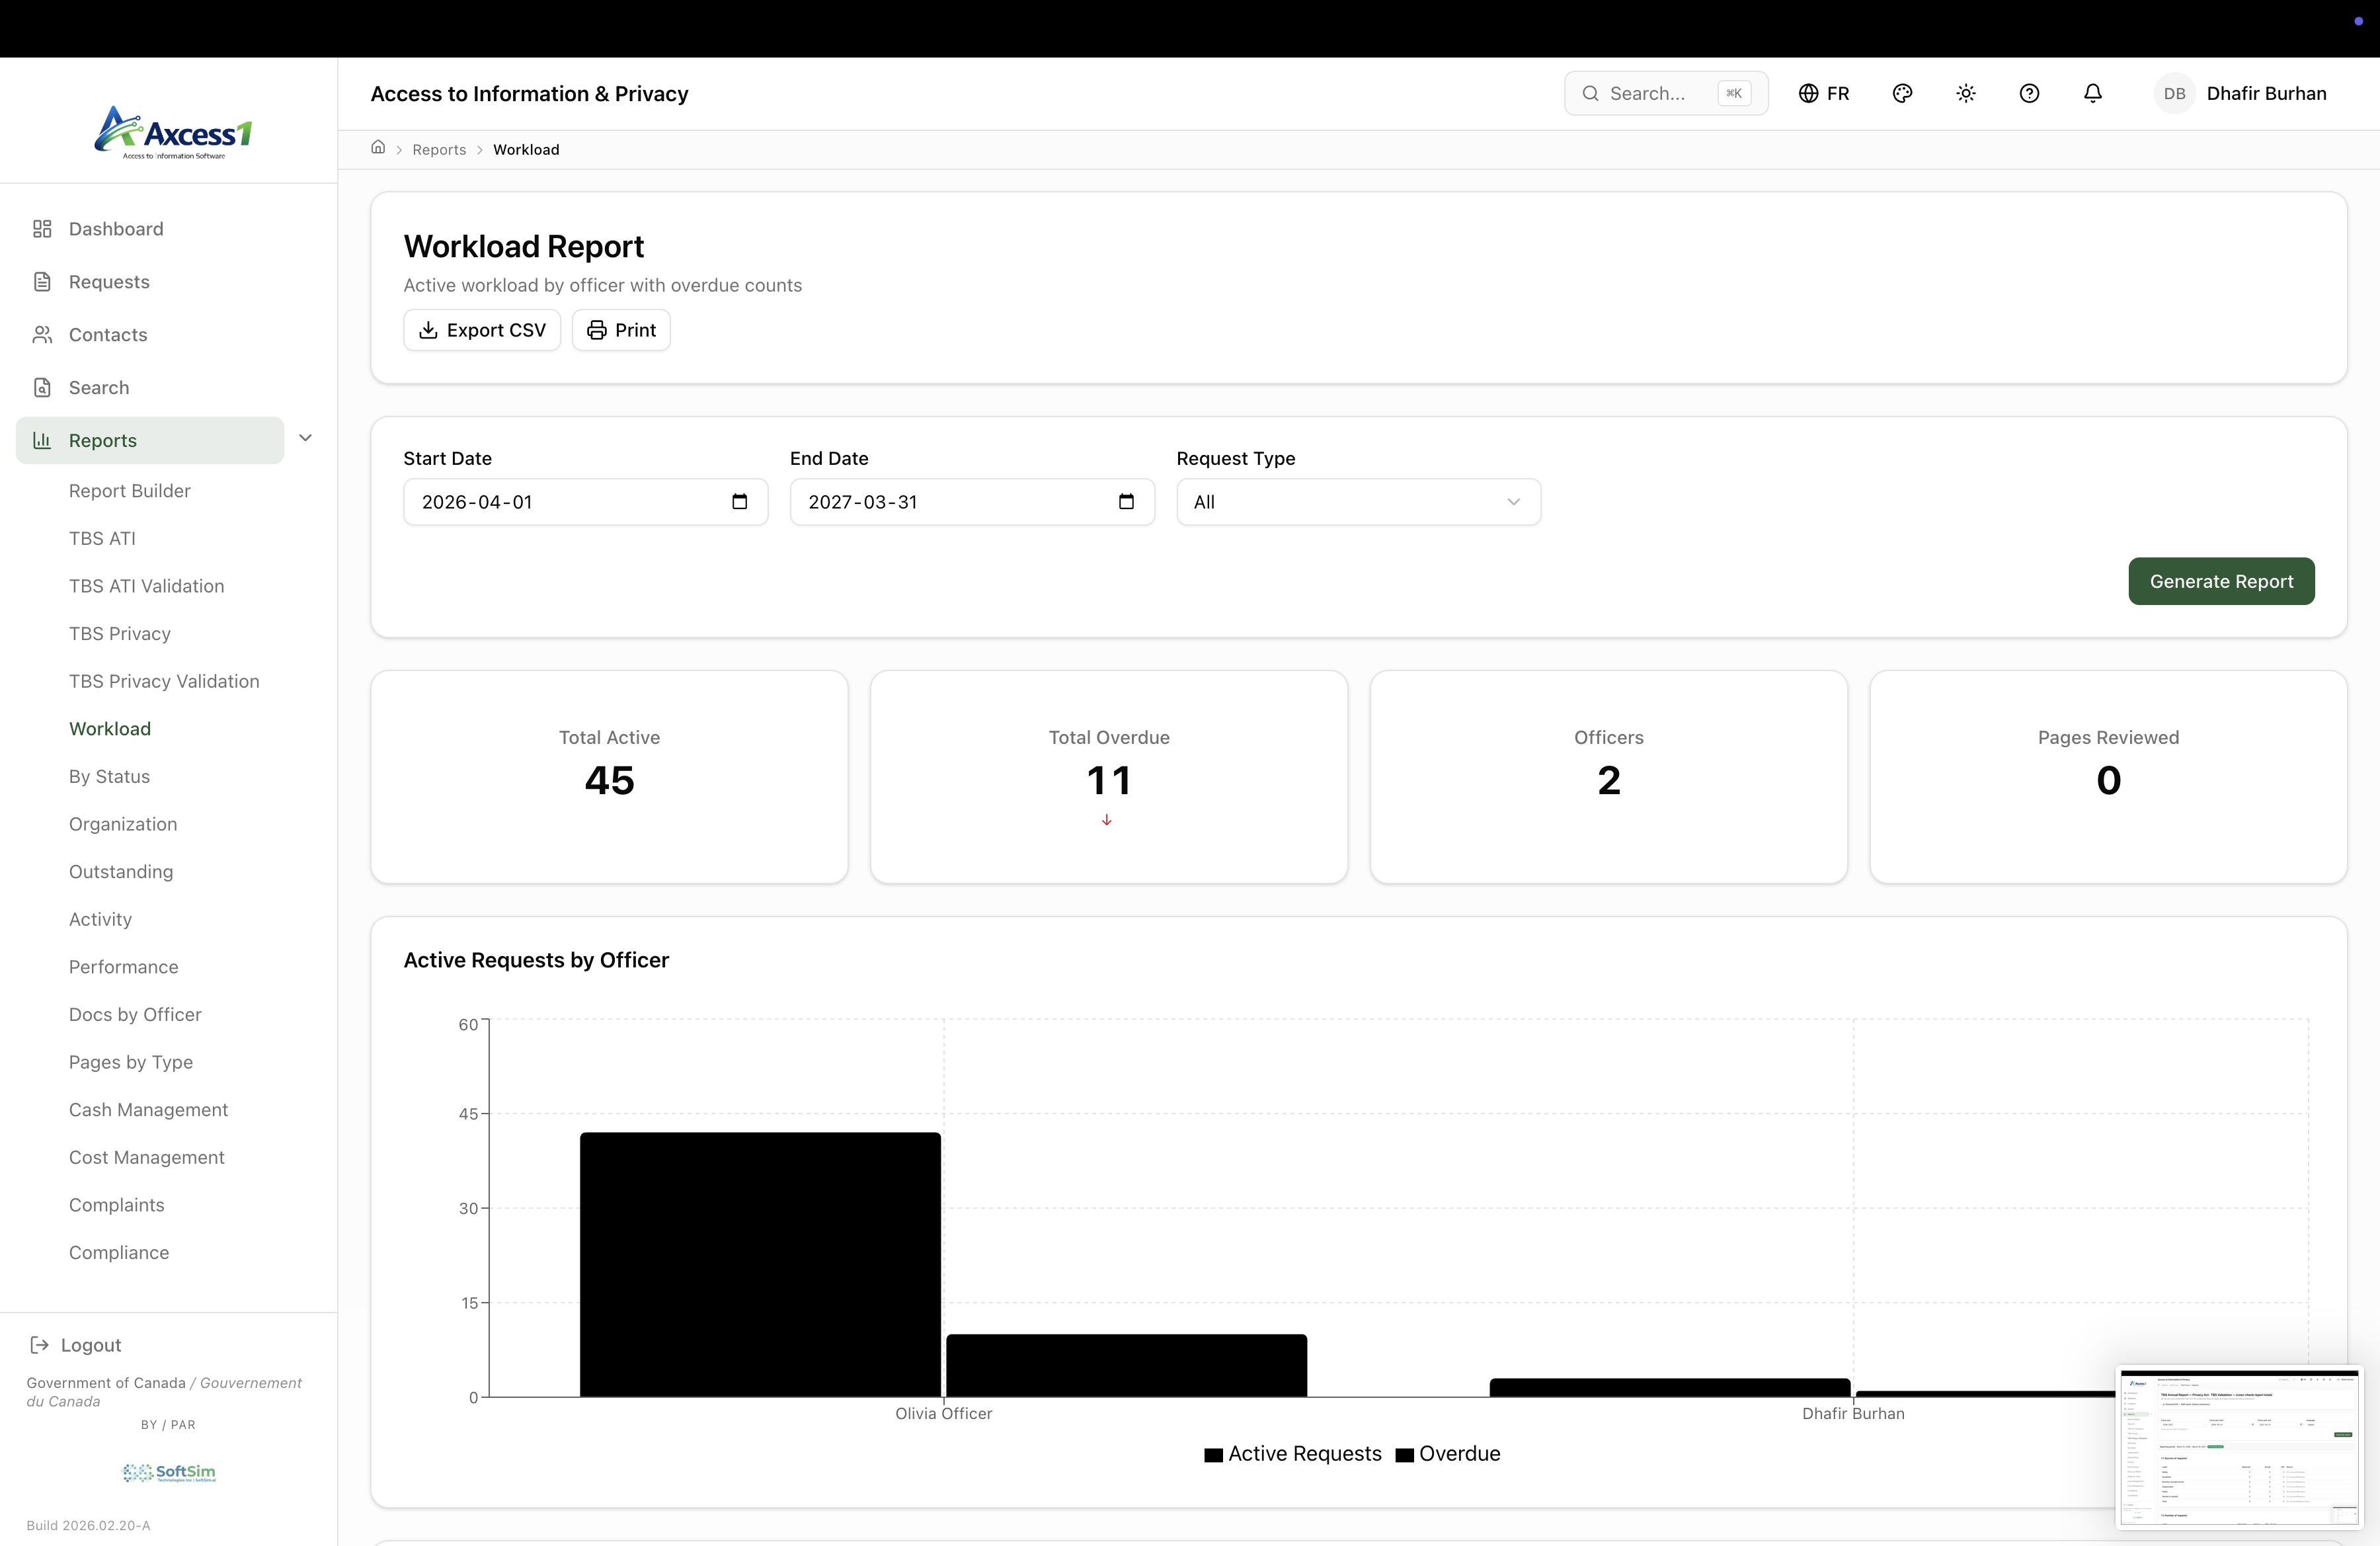Open the Request Type dropdown
Screen dimensions: 2380x1546
[x=1357, y=501]
